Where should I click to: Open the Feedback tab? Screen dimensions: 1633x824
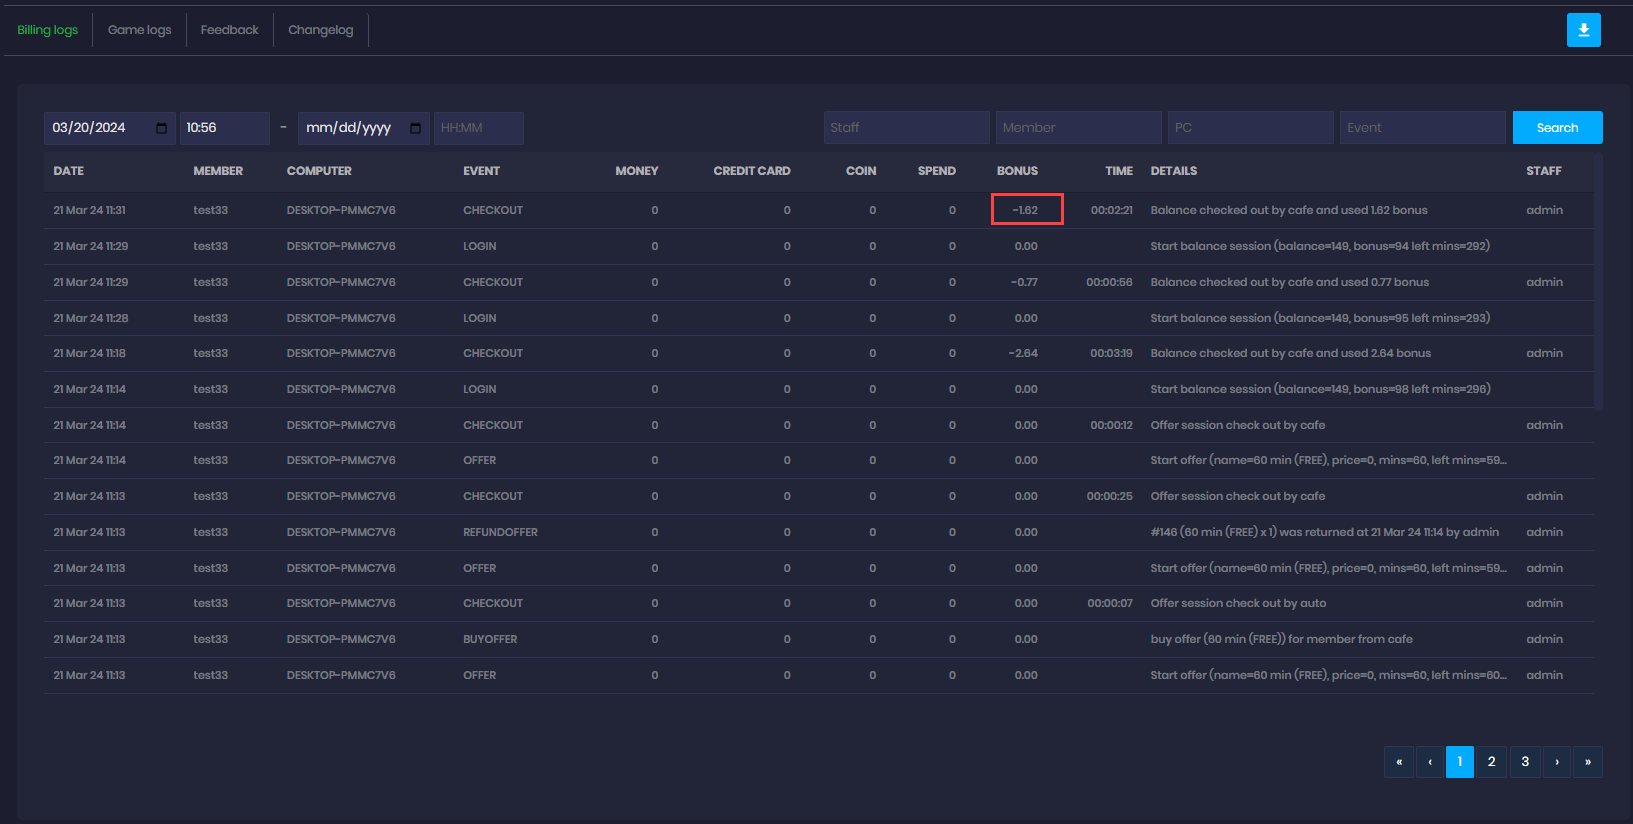(229, 30)
